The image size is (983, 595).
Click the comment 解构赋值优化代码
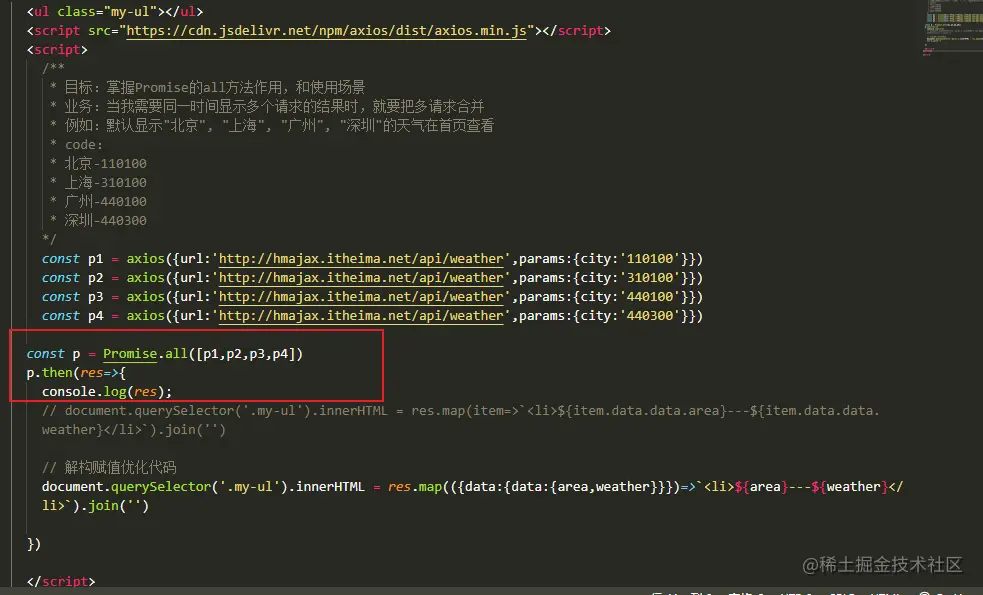[x=109, y=468]
